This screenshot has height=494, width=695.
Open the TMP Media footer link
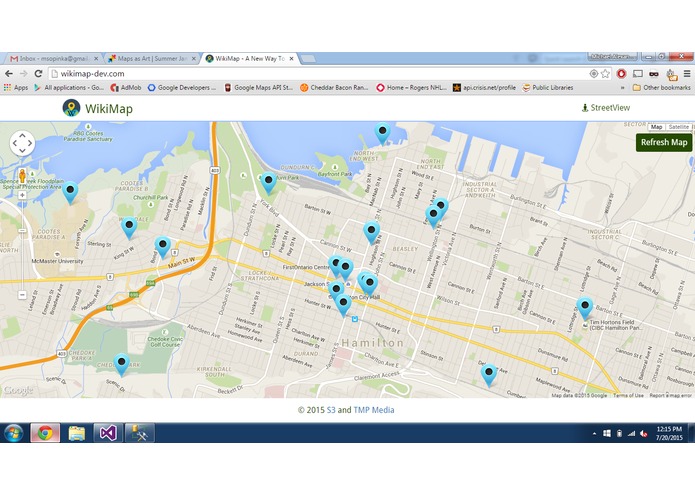point(374,410)
